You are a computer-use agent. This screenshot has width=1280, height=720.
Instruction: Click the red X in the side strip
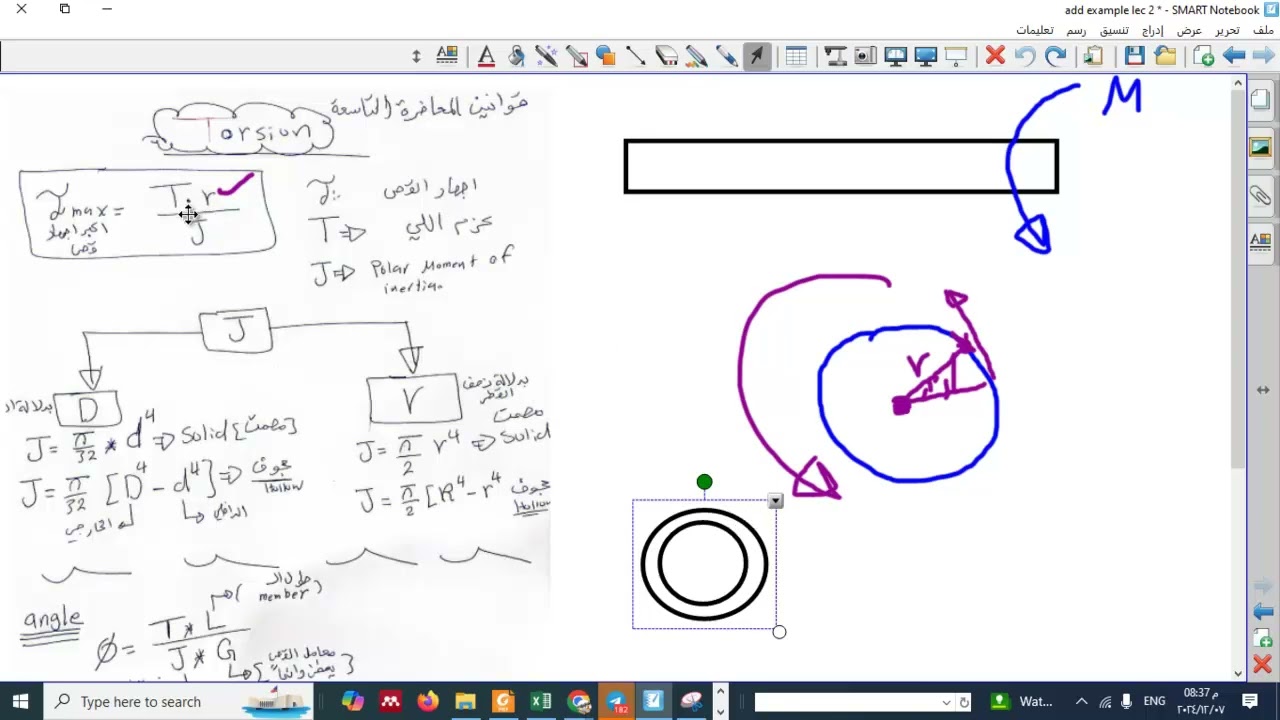pos(1262,664)
